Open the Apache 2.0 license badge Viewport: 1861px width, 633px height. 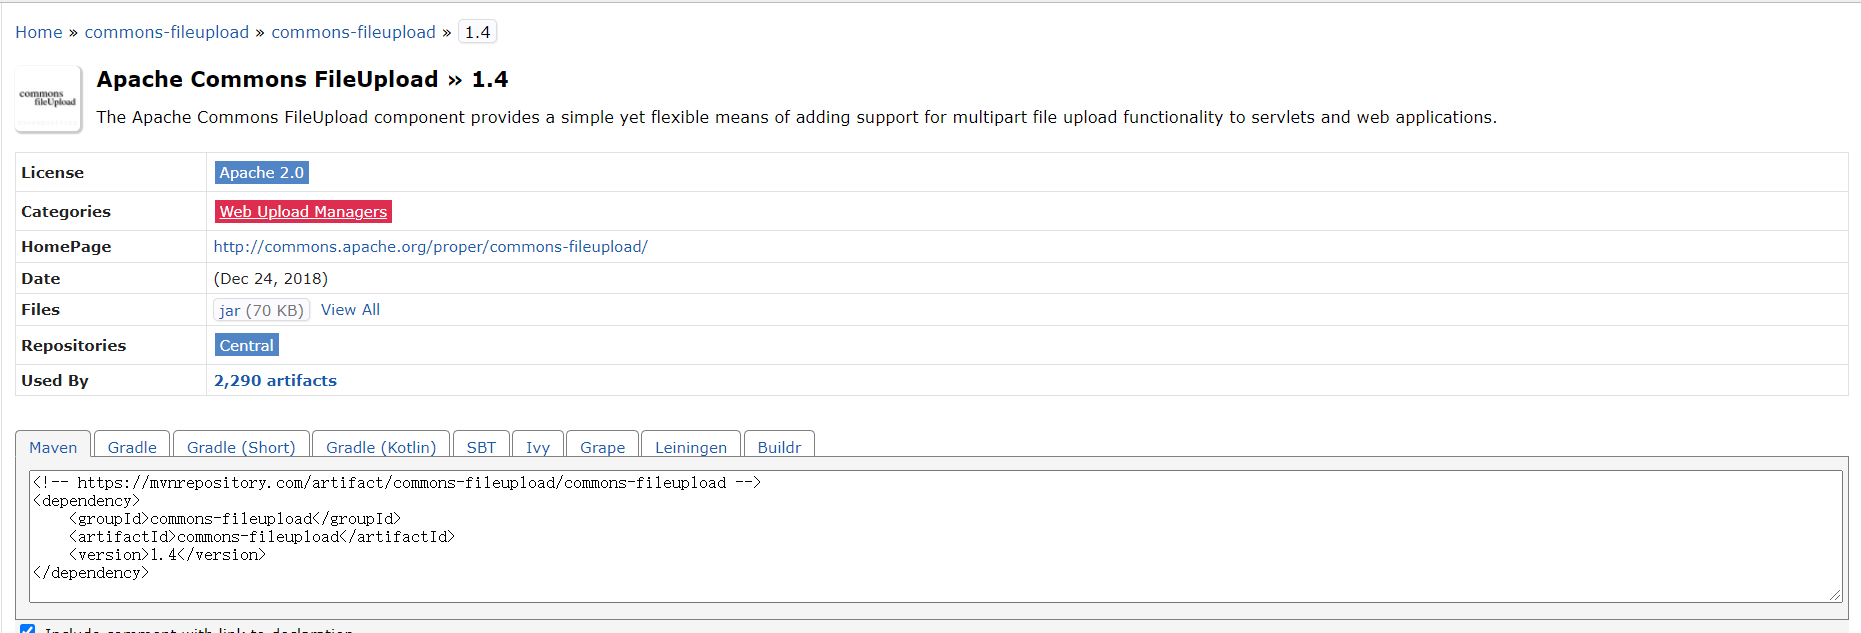pos(261,173)
